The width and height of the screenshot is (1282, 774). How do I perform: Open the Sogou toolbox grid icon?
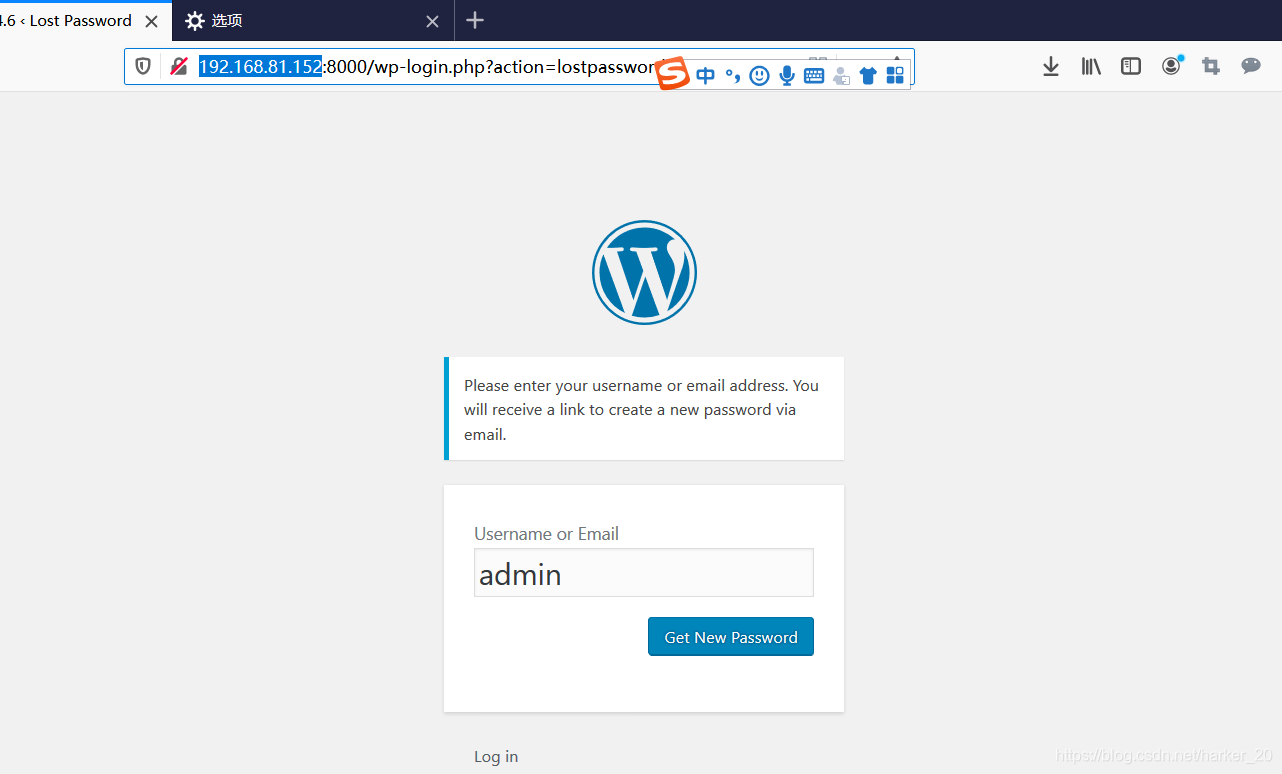[x=895, y=75]
